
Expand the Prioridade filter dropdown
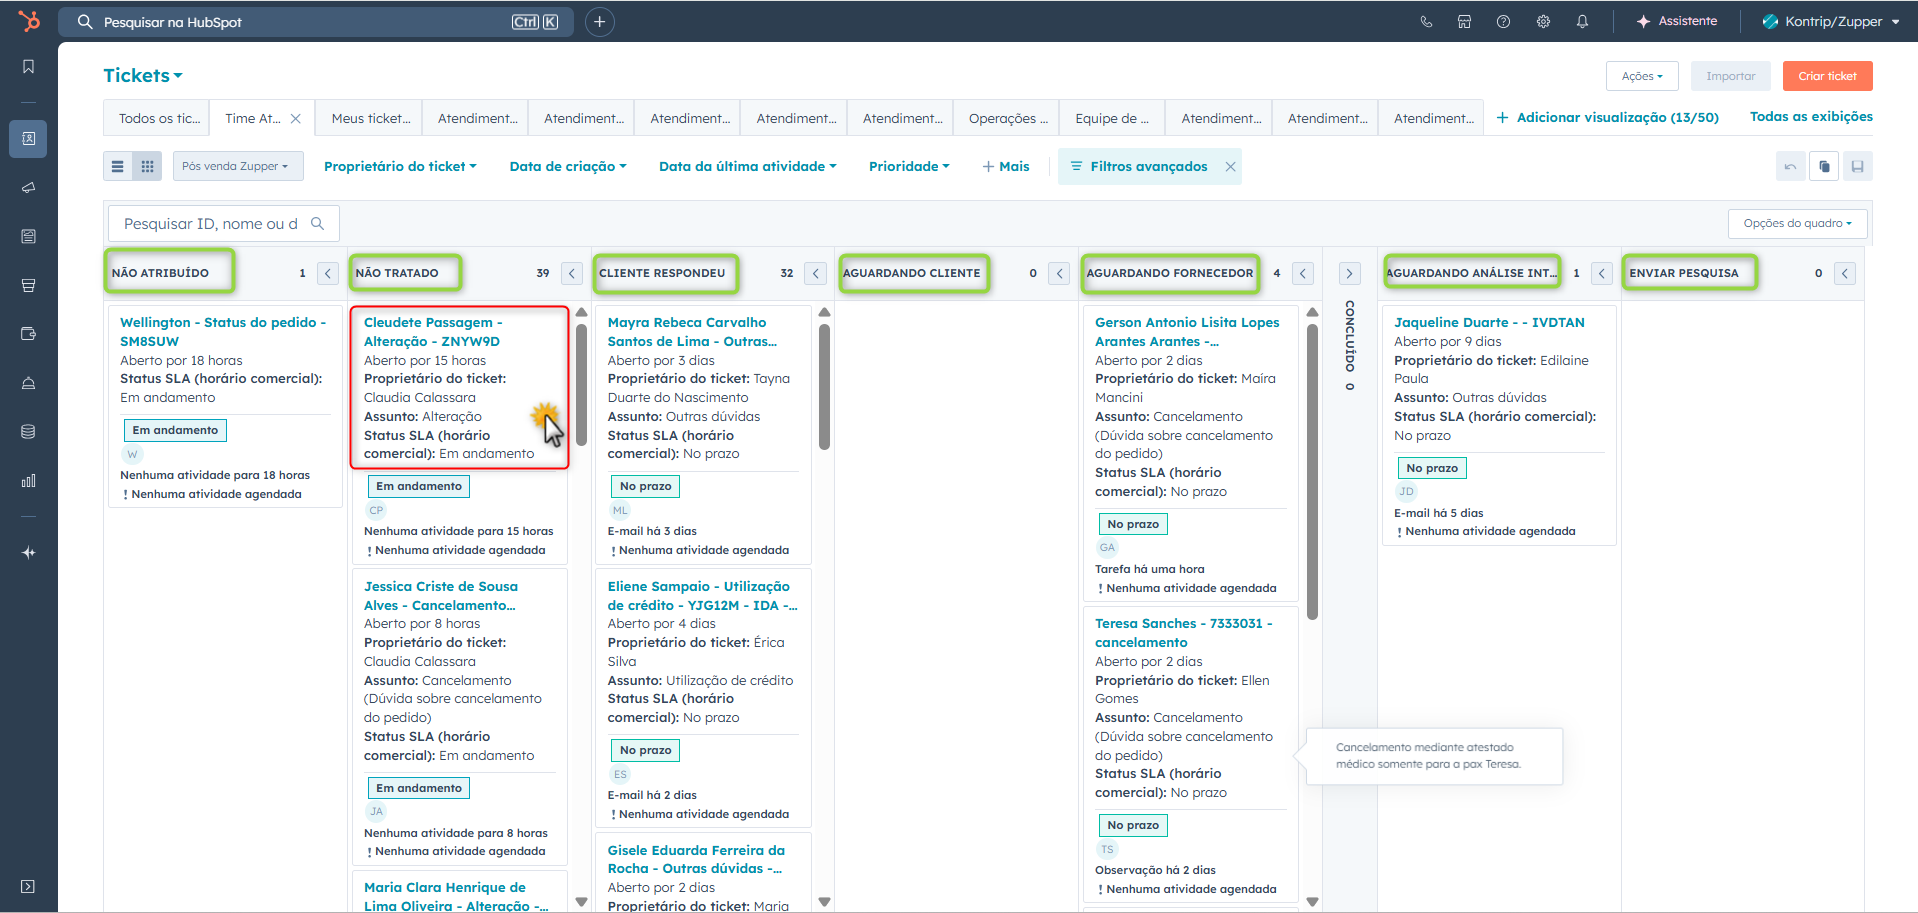pos(908,166)
